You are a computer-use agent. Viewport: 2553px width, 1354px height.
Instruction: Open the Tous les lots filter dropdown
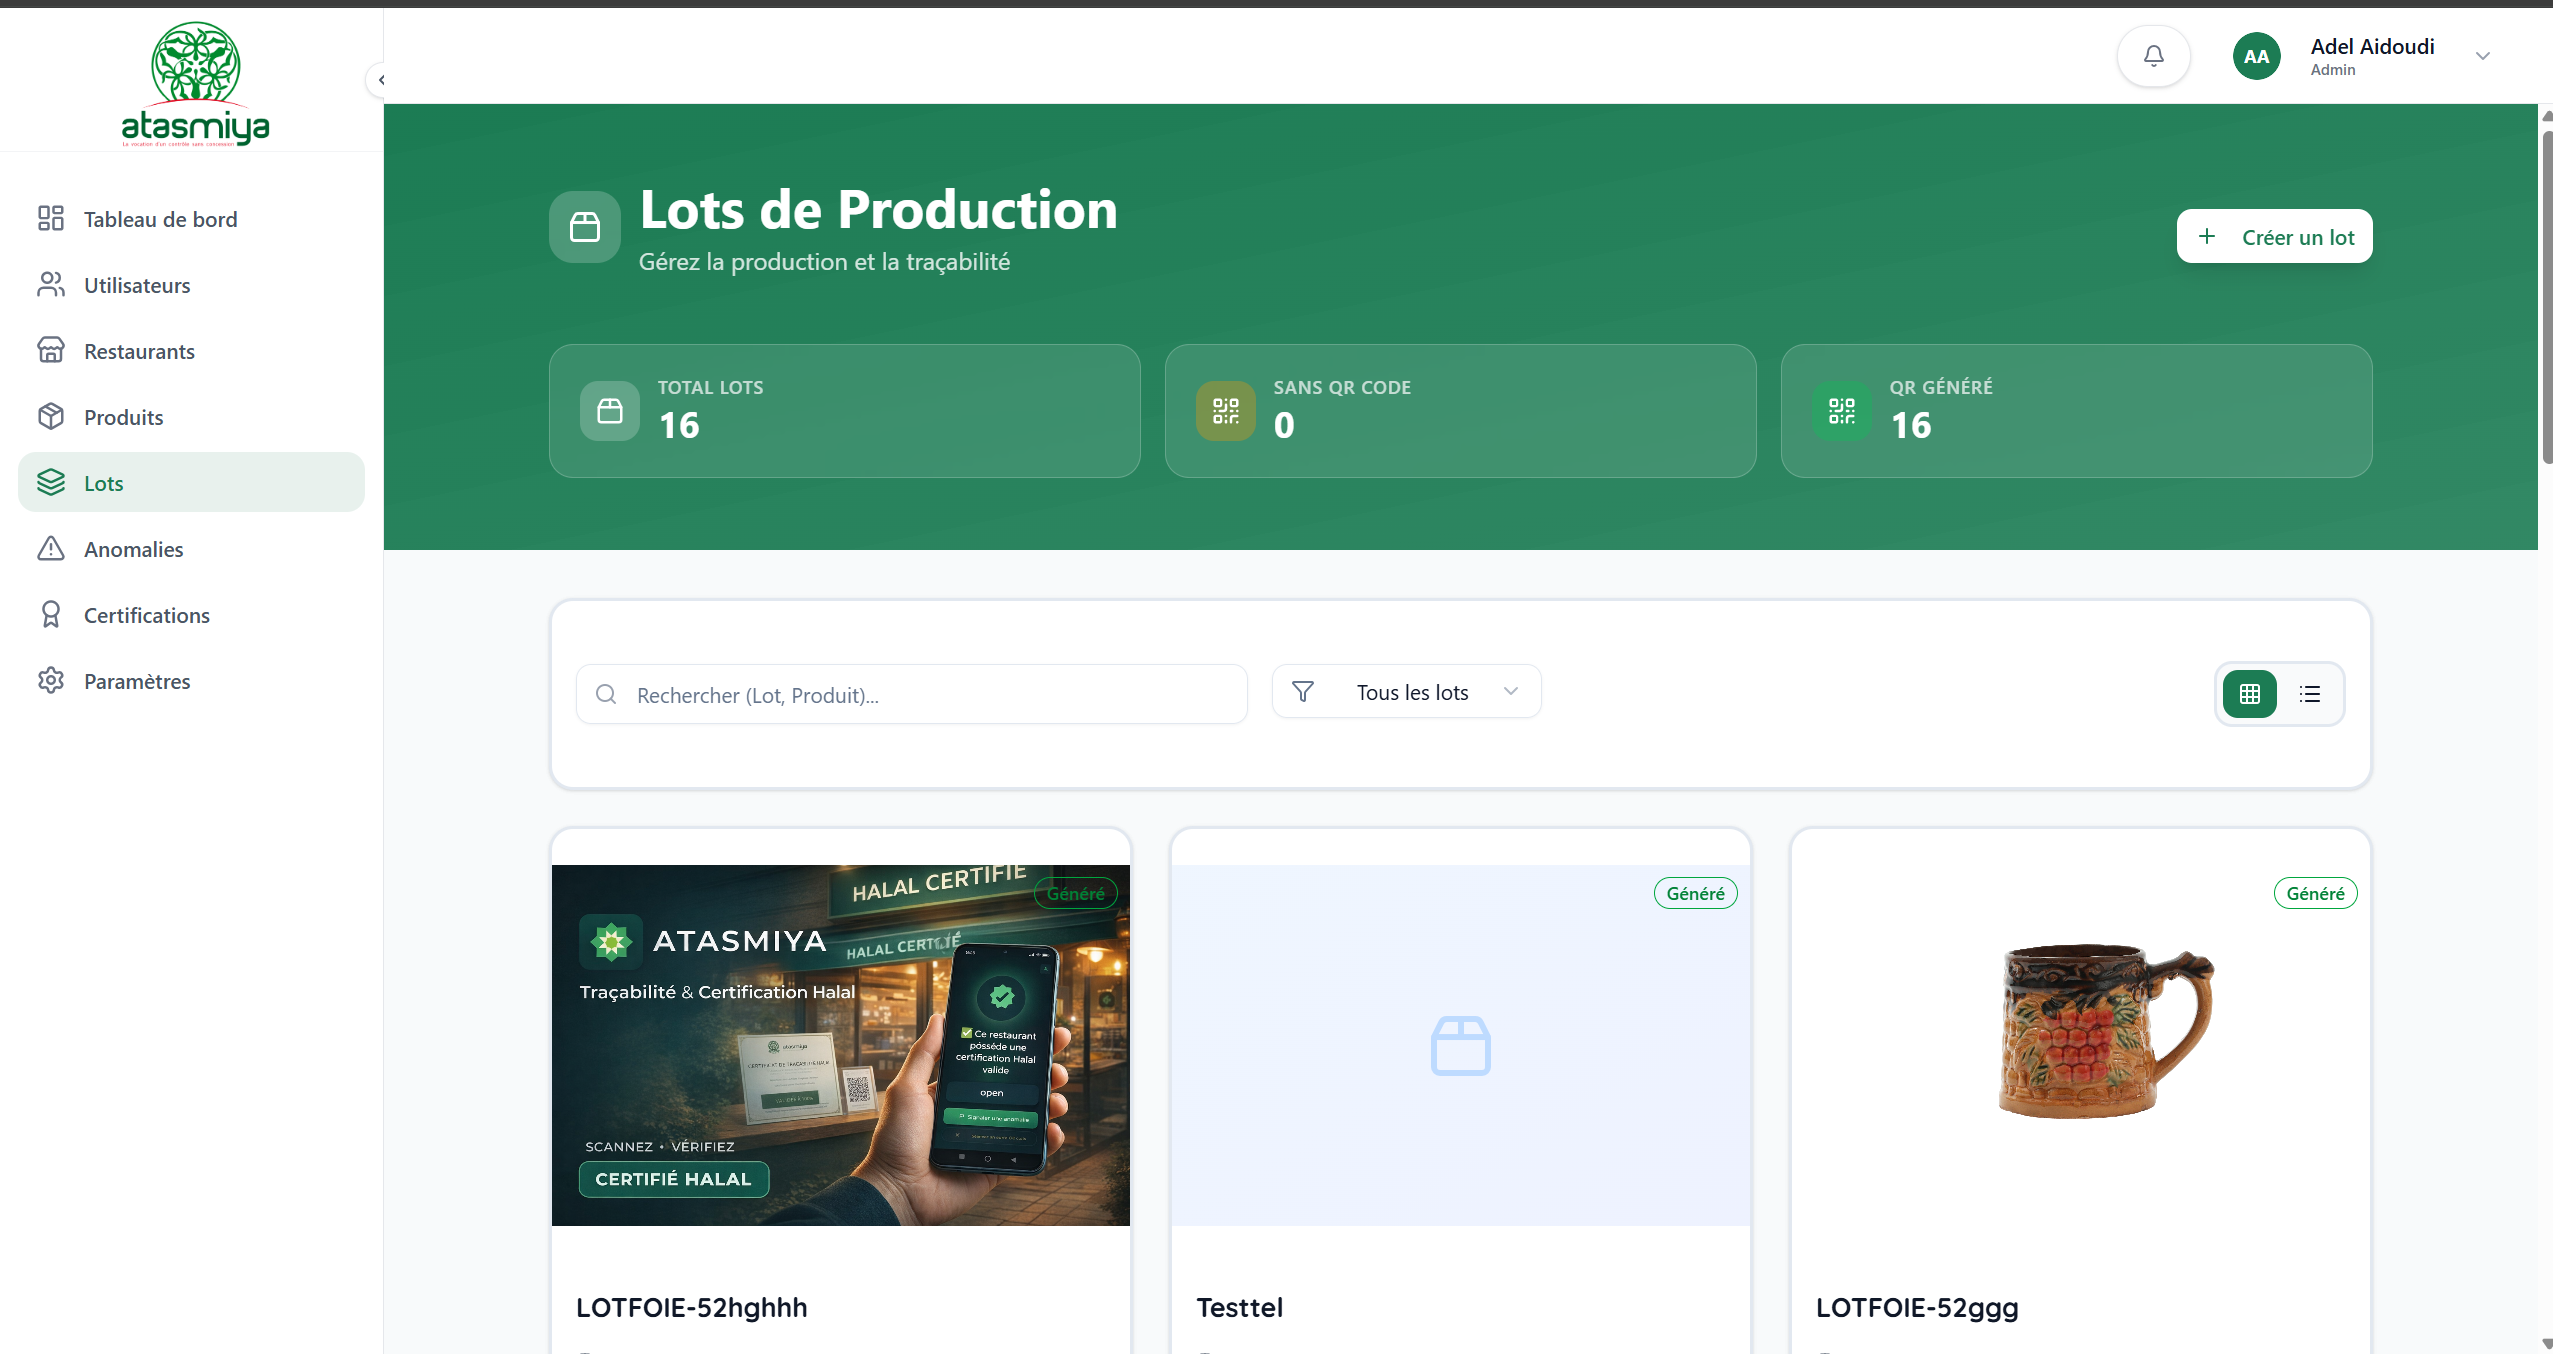pos(1406,692)
